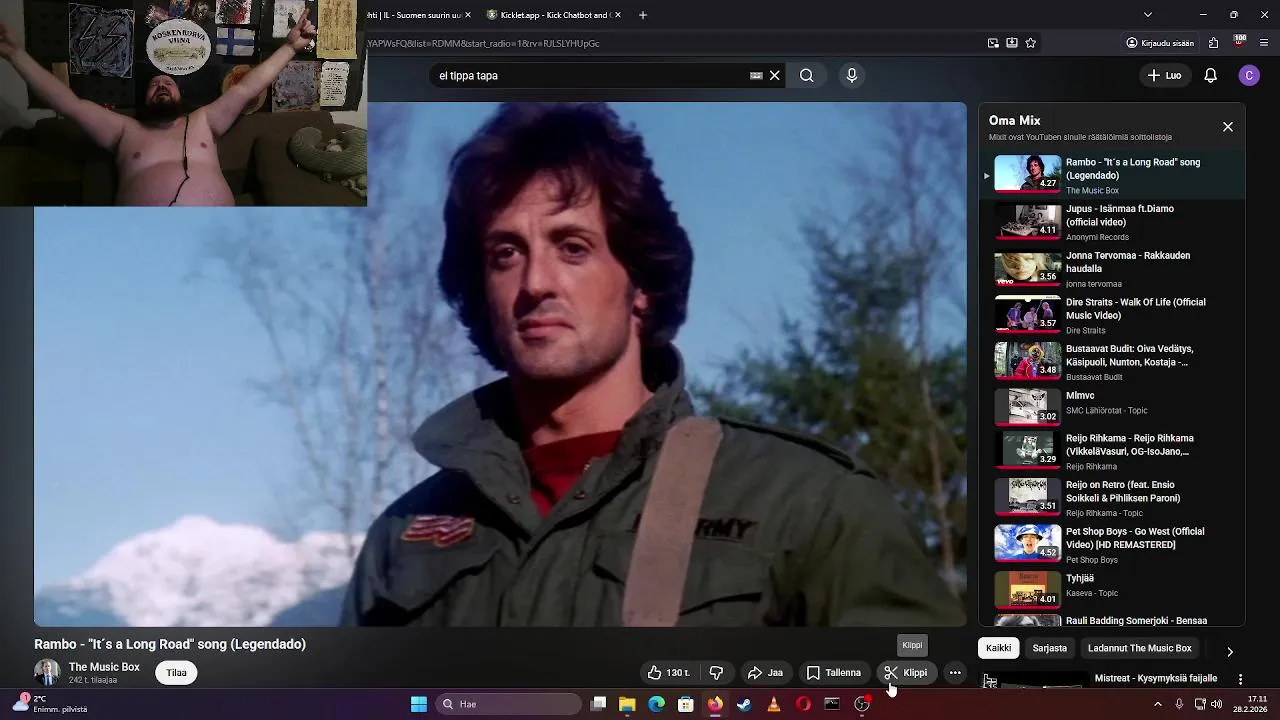Open the Windows Start menu

pyautogui.click(x=419, y=704)
